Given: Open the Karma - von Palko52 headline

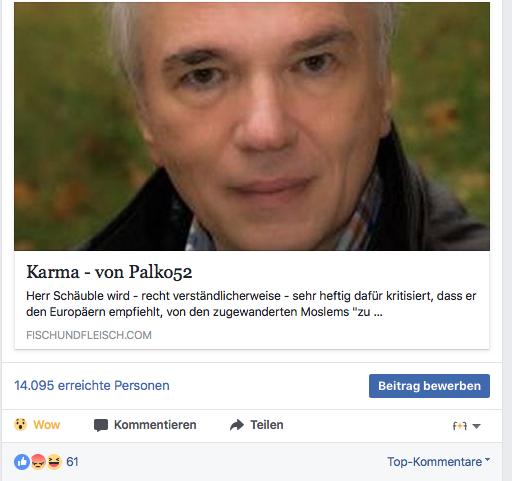Looking at the screenshot, I should coord(109,272).
